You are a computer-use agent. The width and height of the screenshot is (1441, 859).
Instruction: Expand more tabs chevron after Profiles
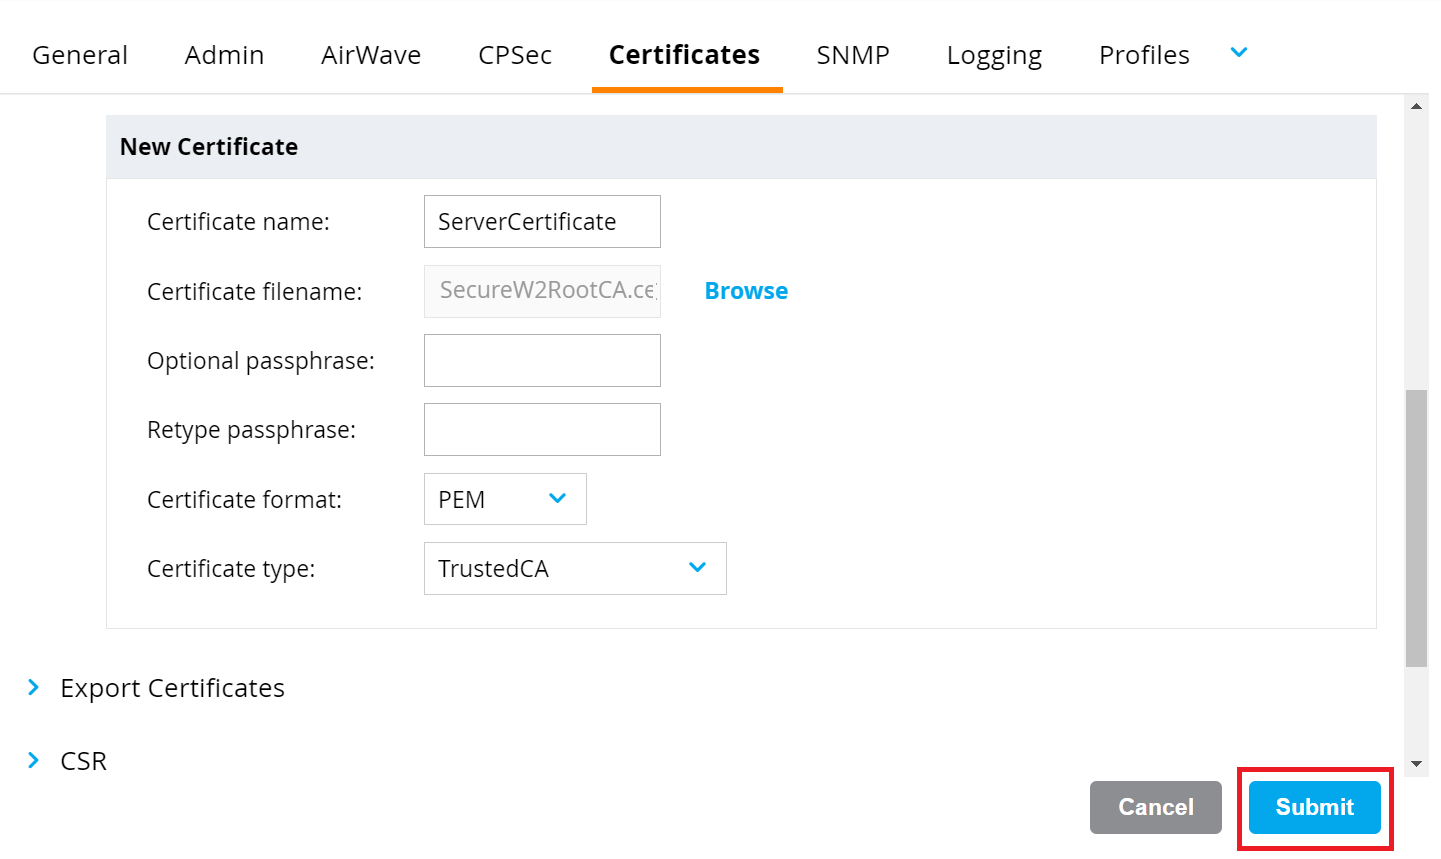pyautogui.click(x=1239, y=53)
